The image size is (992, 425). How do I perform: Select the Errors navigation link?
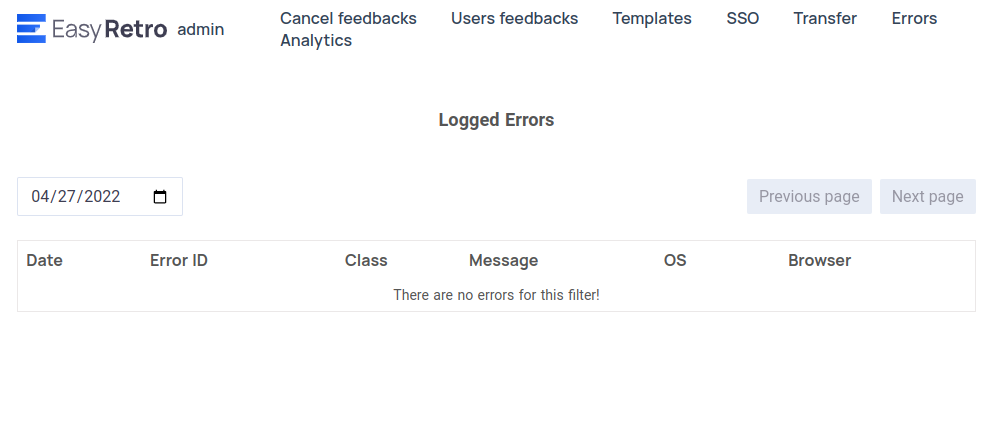[914, 18]
